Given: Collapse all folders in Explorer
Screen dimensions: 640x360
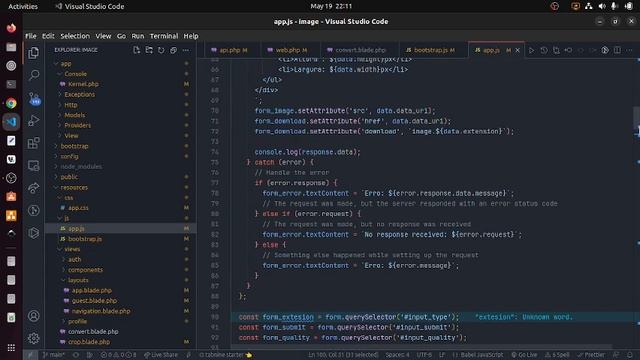Looking at the screenshot, I should point(173,50).
